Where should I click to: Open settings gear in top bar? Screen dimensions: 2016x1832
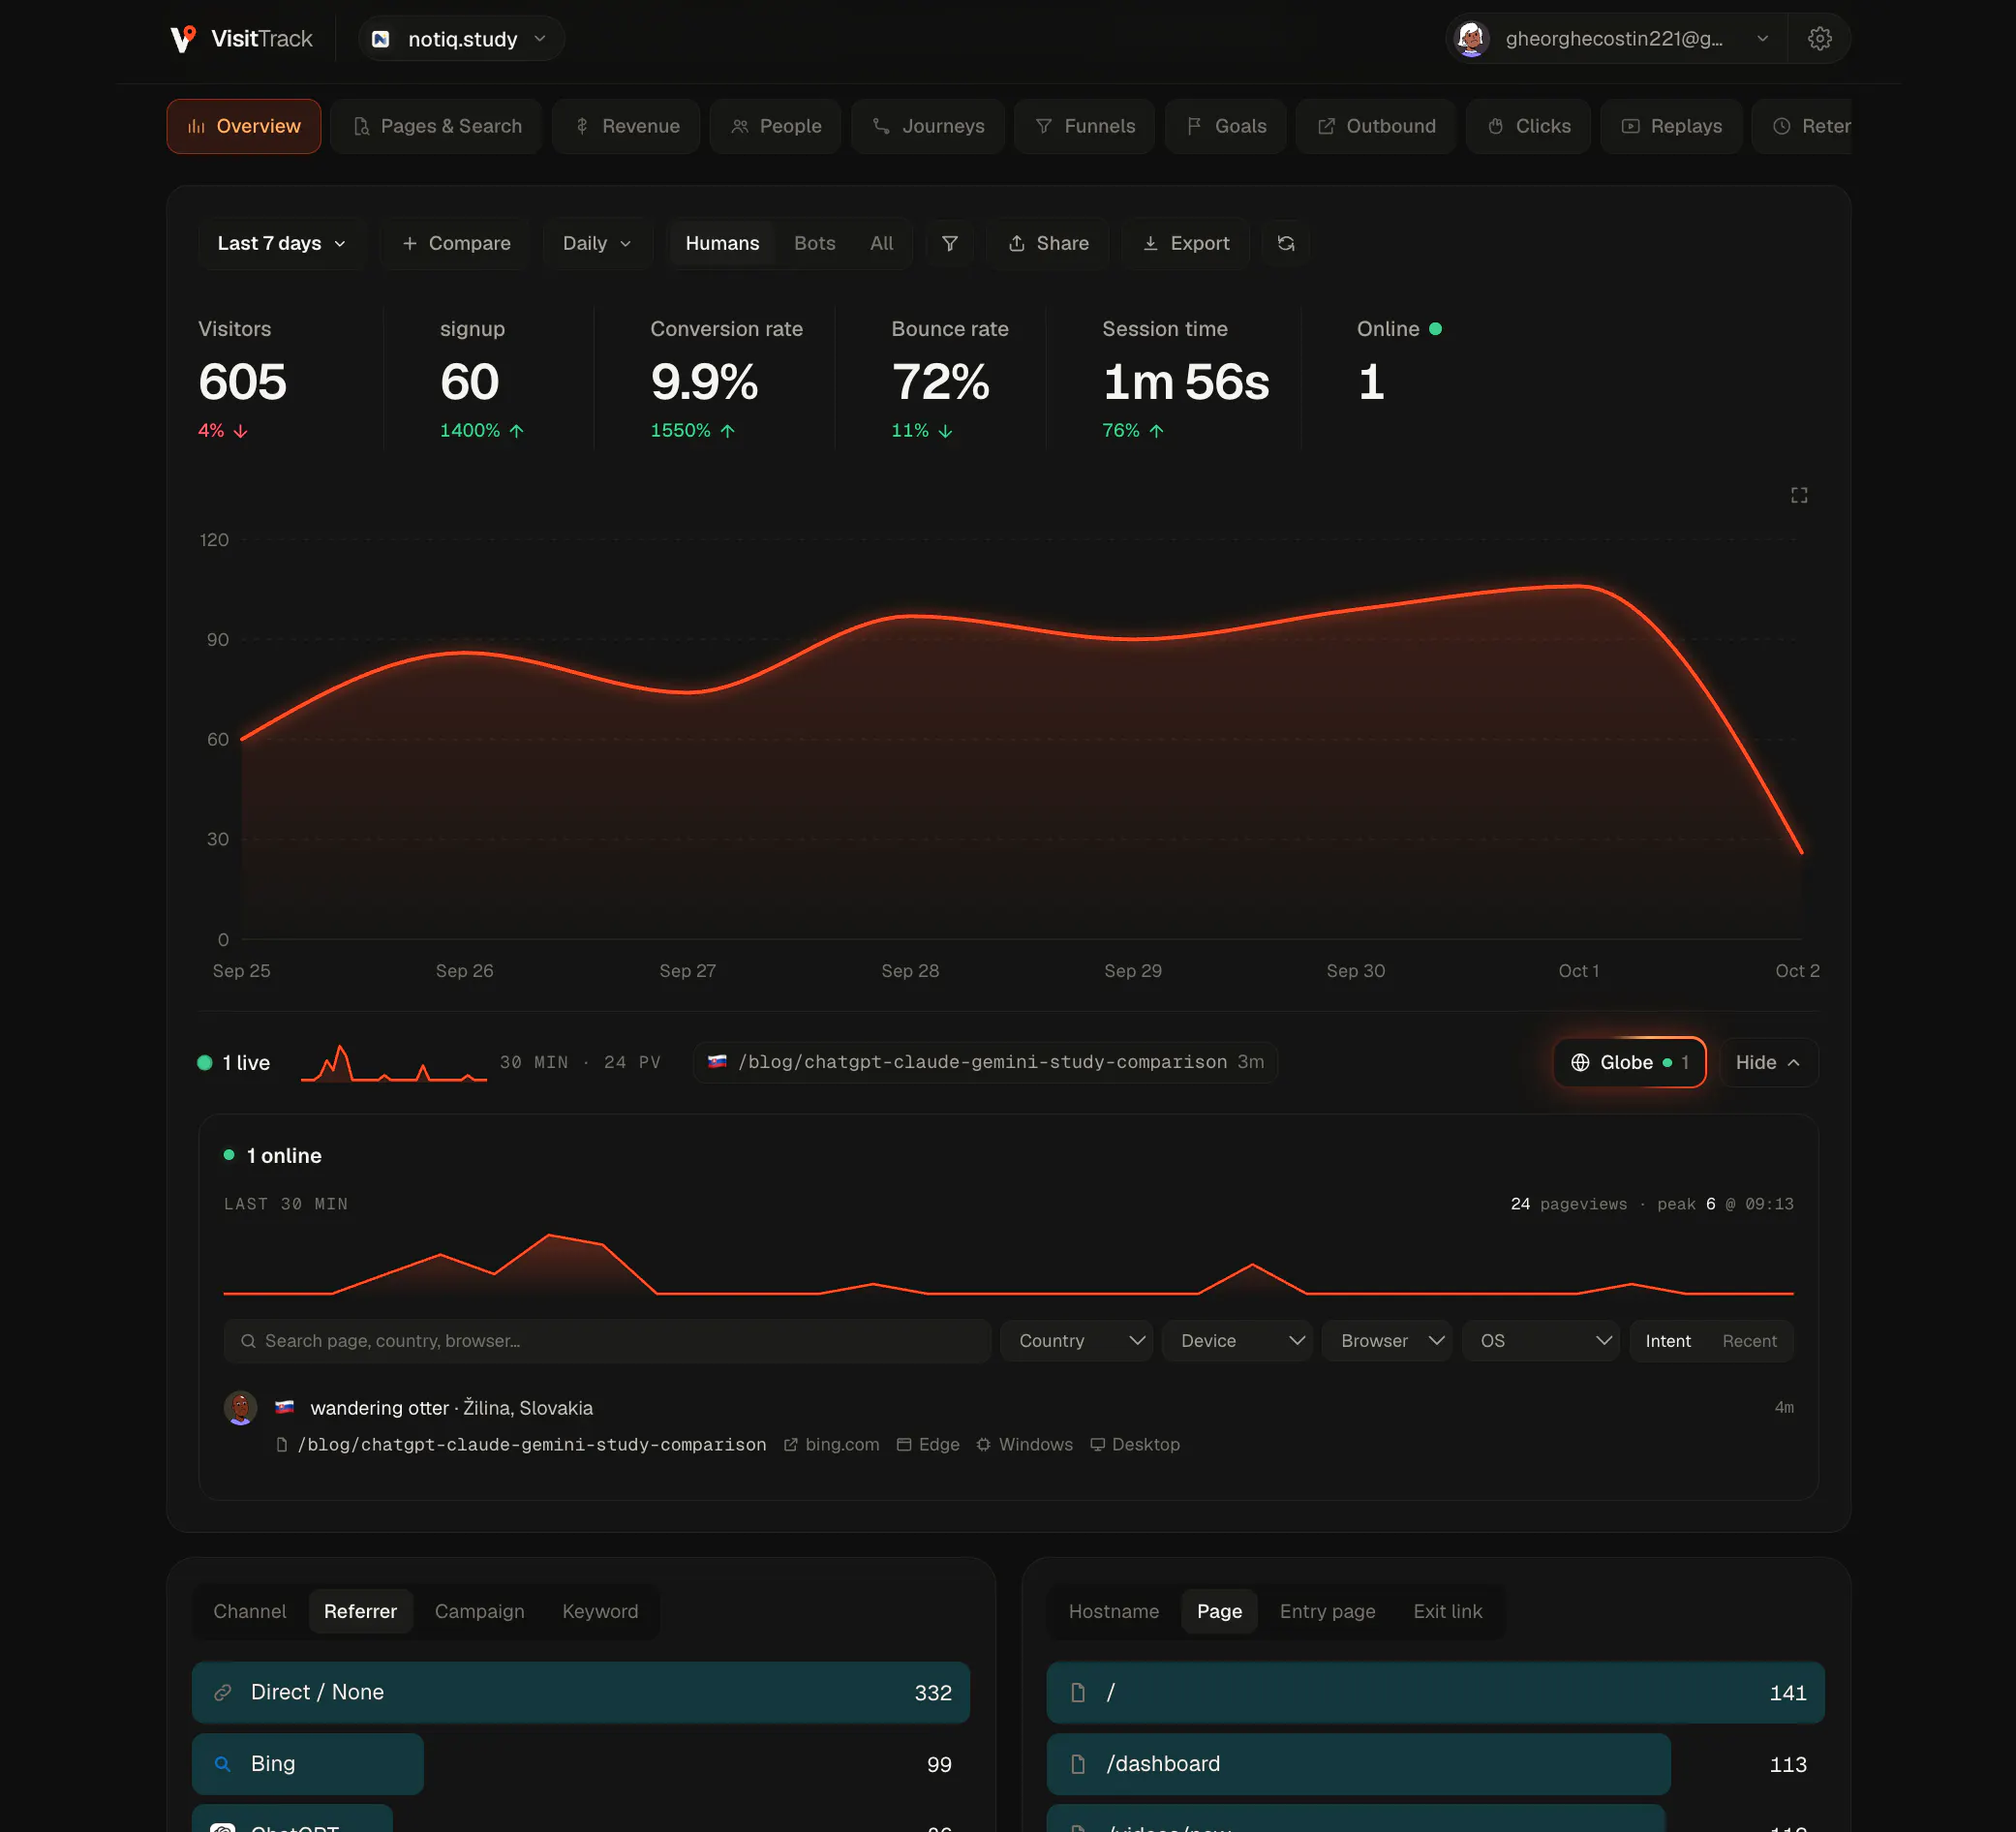pyautogui.click(x=1819, y=39)
